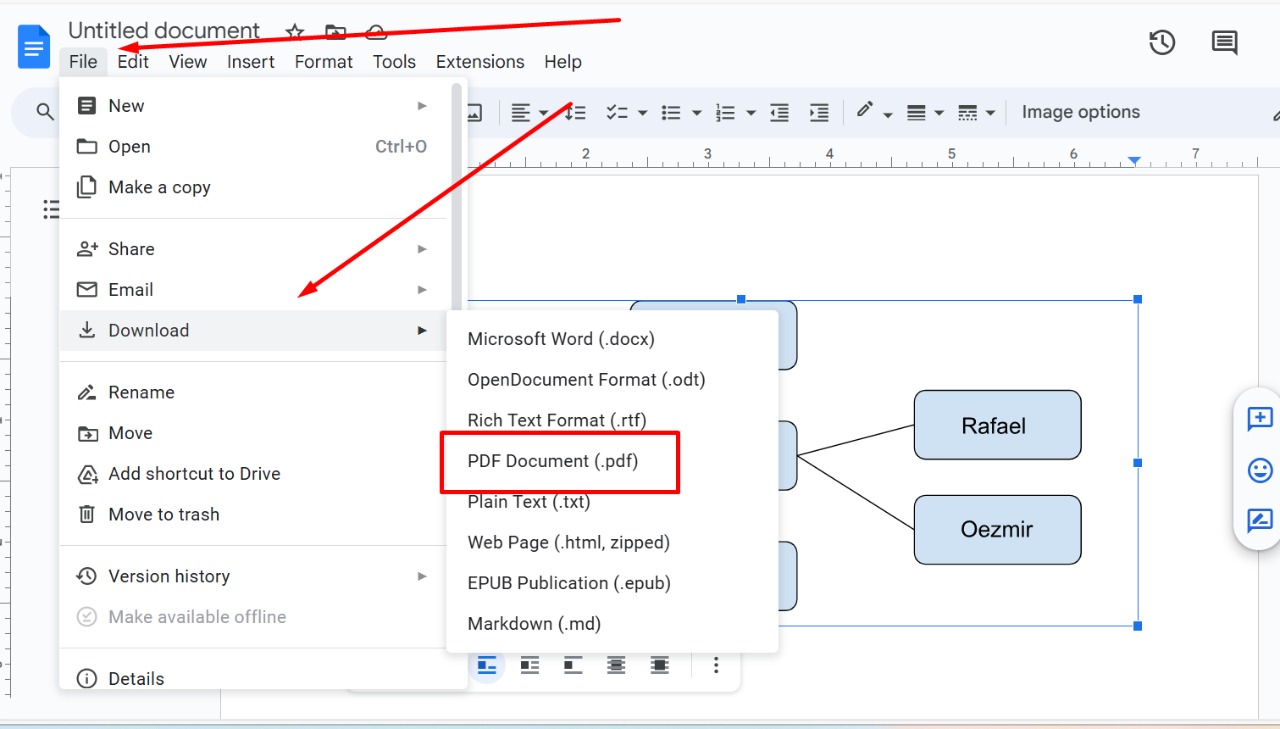
Task: Click the search magnifier in the toolbar
Action: click(x=45, y=112)
